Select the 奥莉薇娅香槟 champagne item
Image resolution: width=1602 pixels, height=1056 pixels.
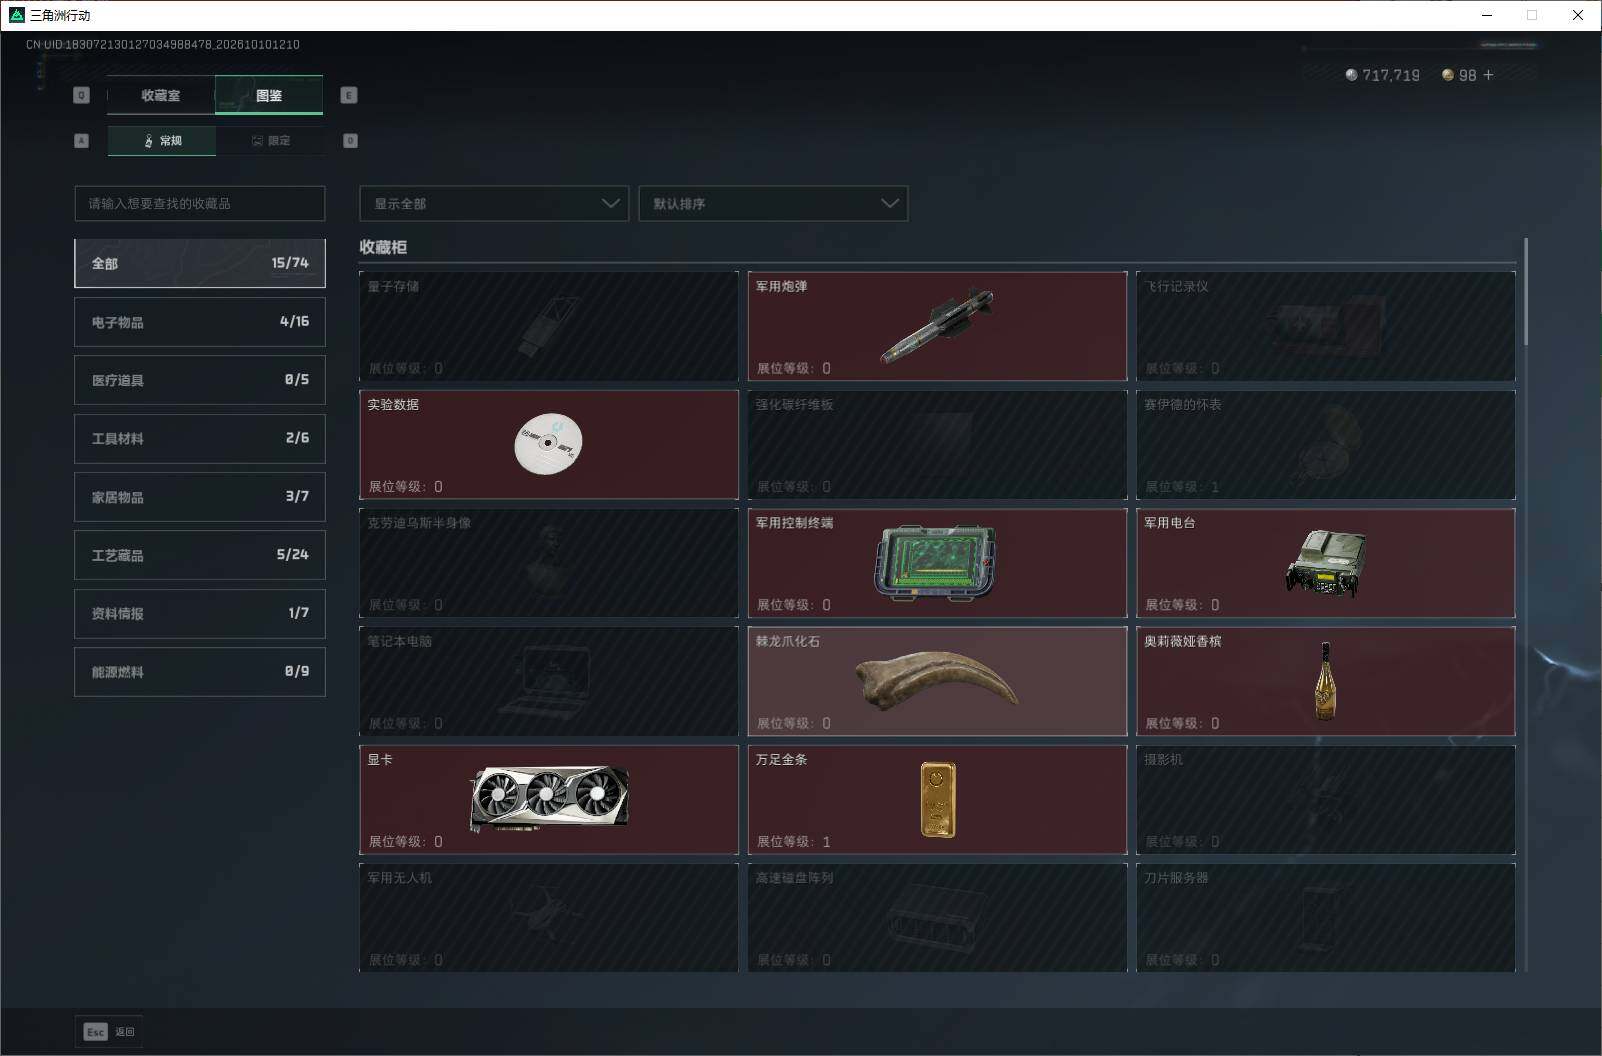click(x=1325, y=681)
